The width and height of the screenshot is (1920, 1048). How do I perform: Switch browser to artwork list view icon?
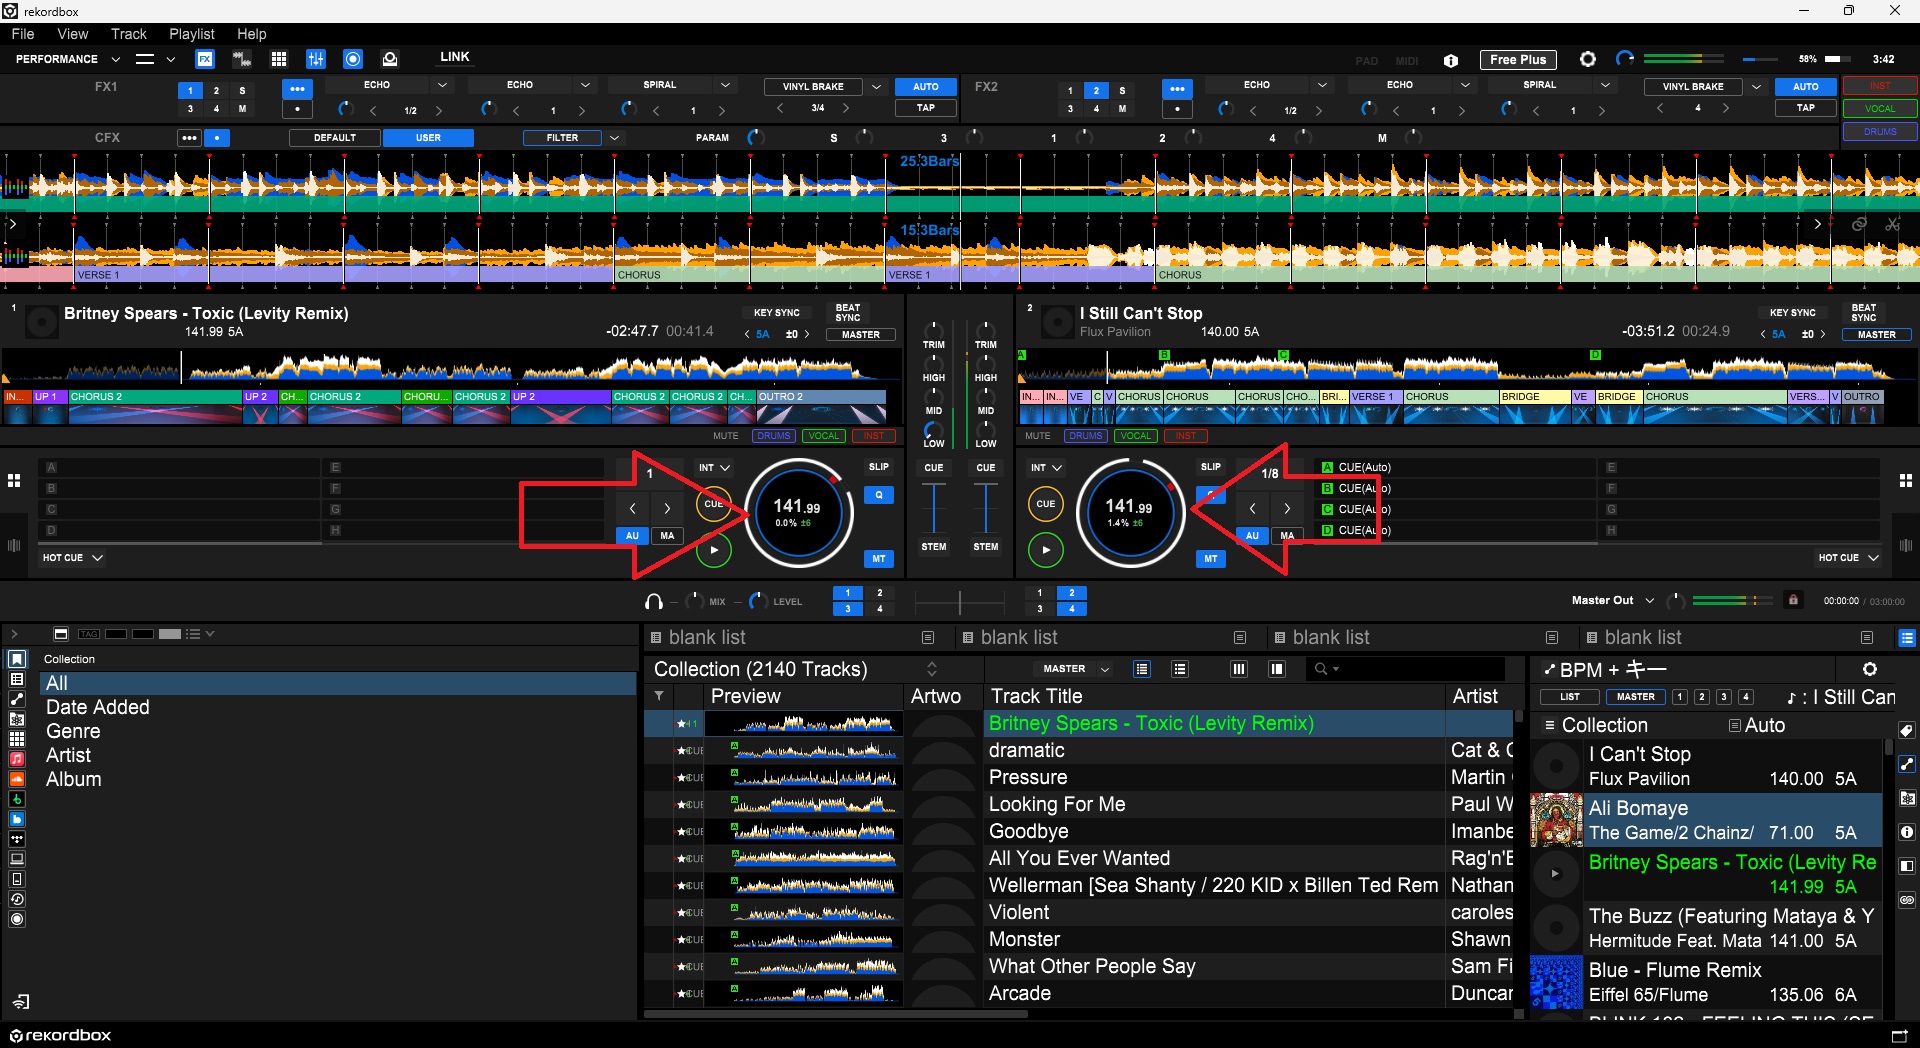click(1180, 669)
